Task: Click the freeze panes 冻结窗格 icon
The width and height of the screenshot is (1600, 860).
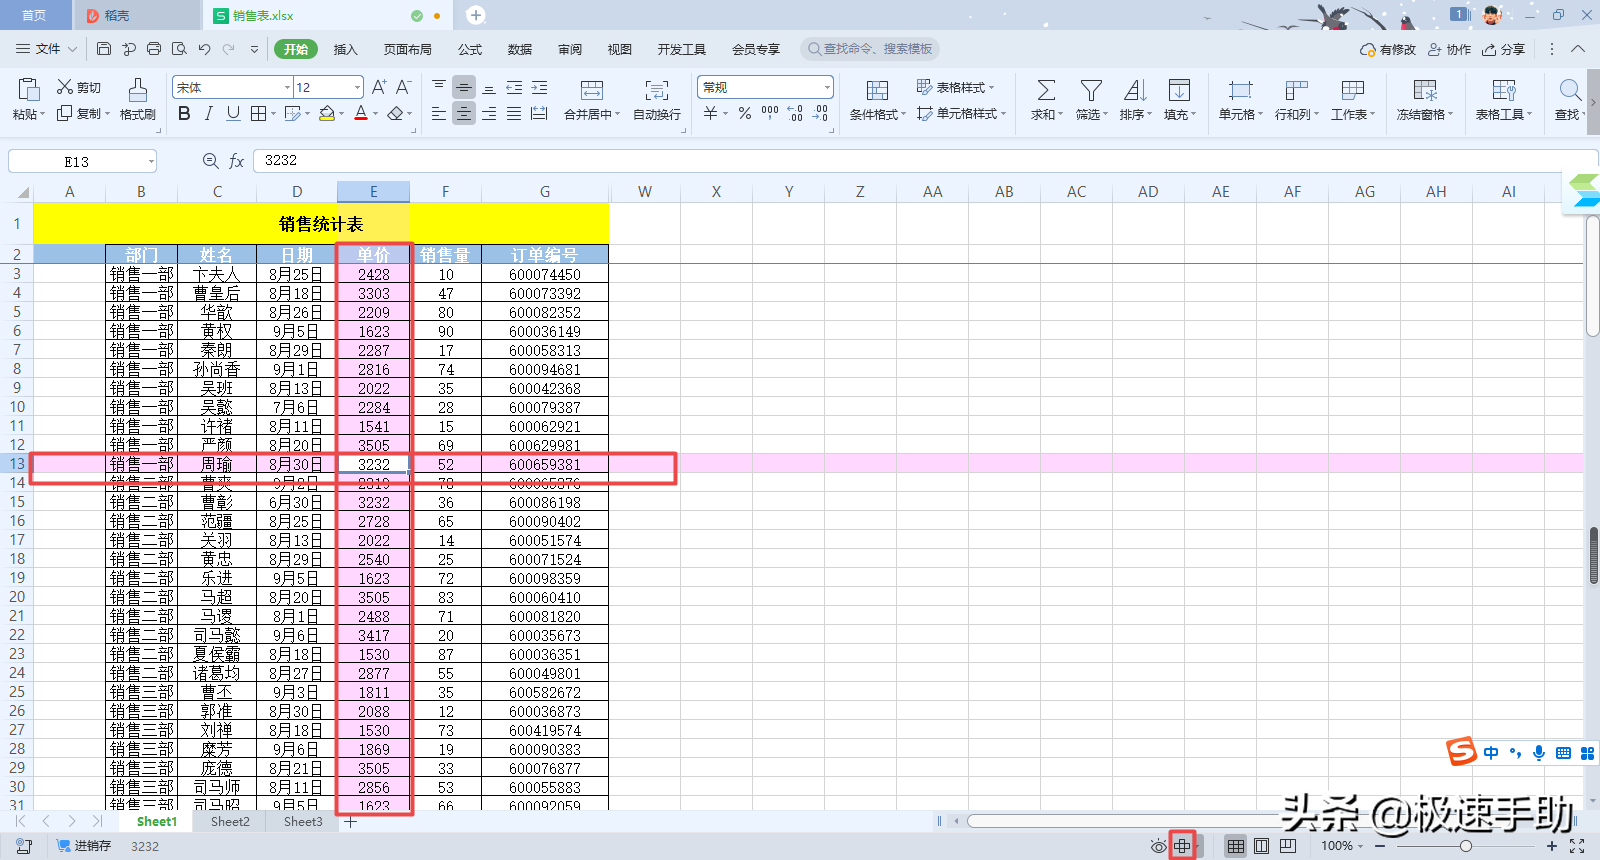Action: (1425, 90)
